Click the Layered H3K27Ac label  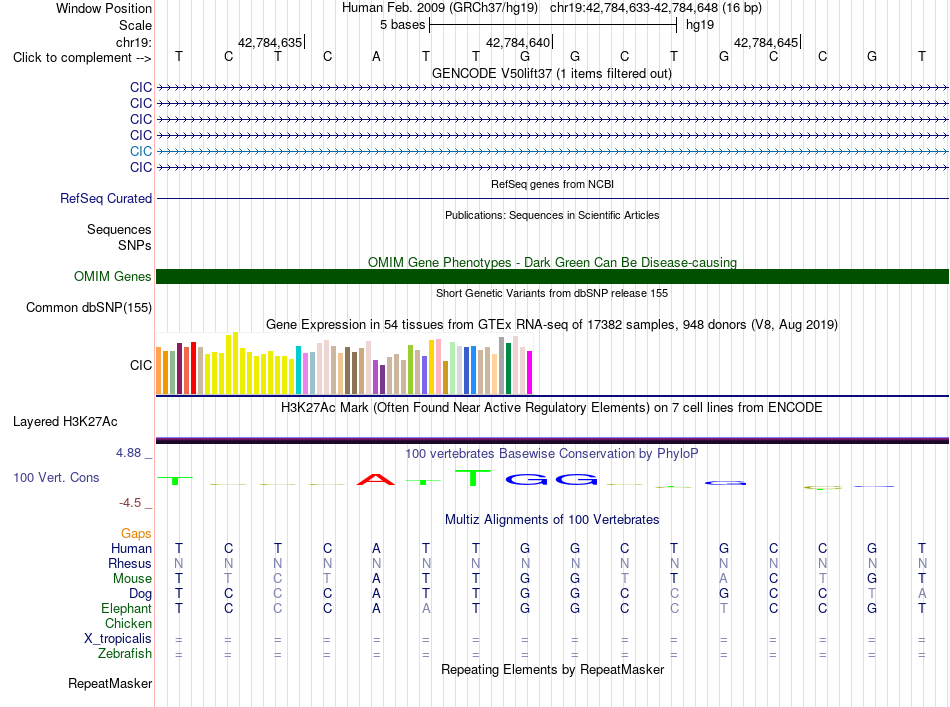(65, 422)
